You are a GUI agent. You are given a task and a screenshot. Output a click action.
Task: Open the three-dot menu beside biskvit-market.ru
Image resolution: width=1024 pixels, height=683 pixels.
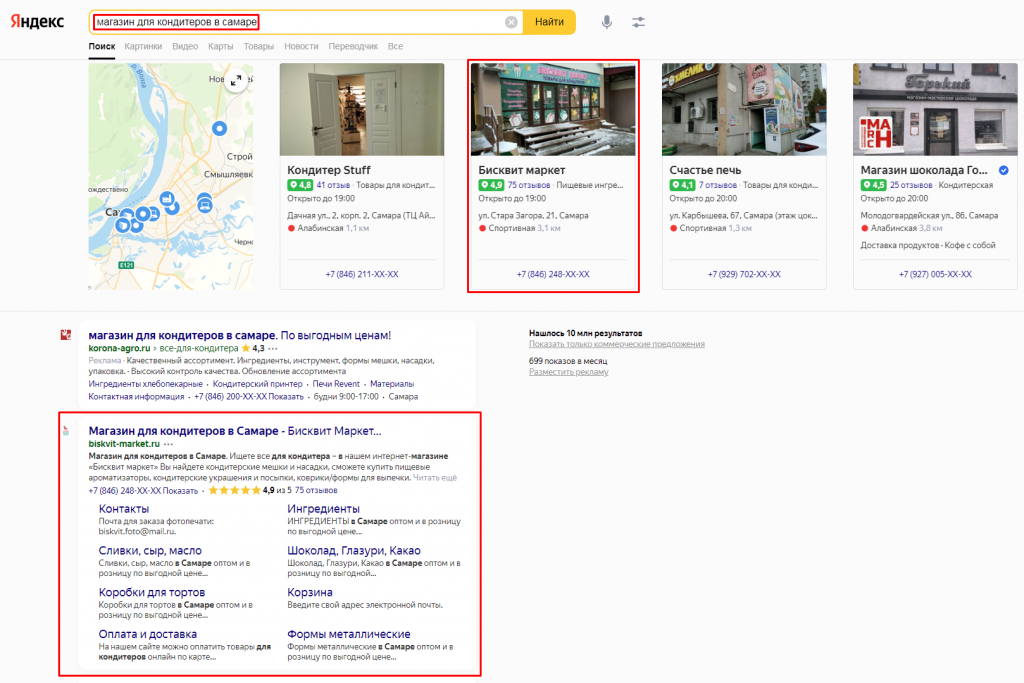coord(168,444)
